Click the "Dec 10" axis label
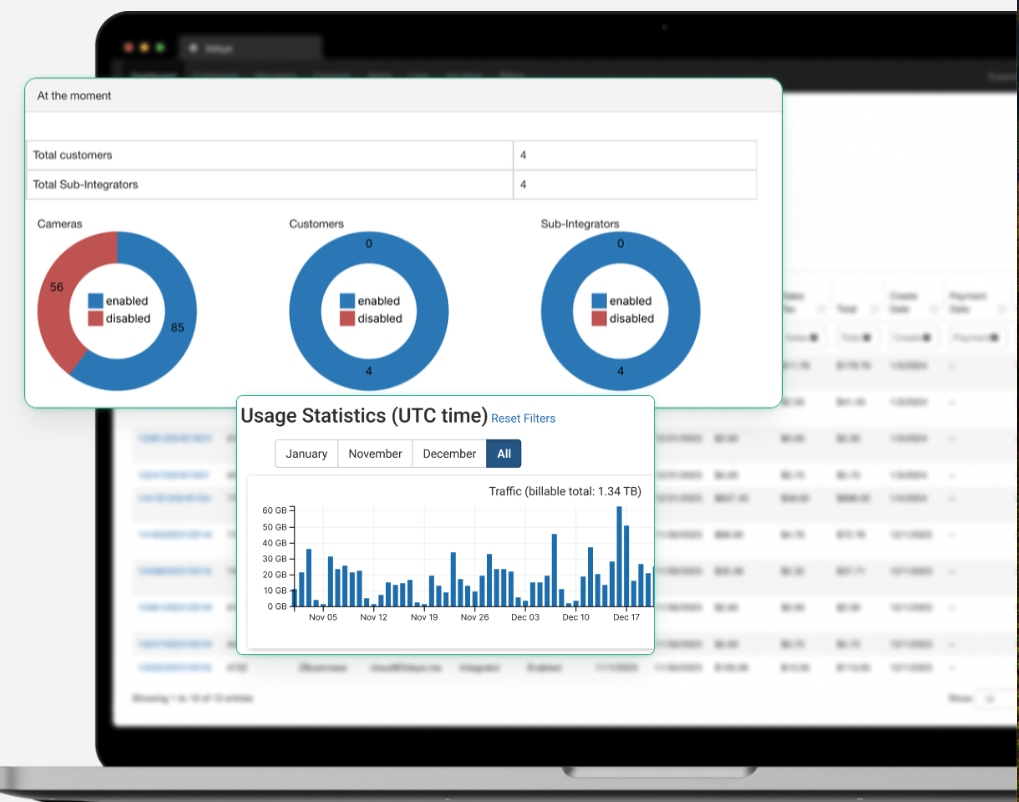1019x802 pixels. pyautogui.click(x=576, y=617)
